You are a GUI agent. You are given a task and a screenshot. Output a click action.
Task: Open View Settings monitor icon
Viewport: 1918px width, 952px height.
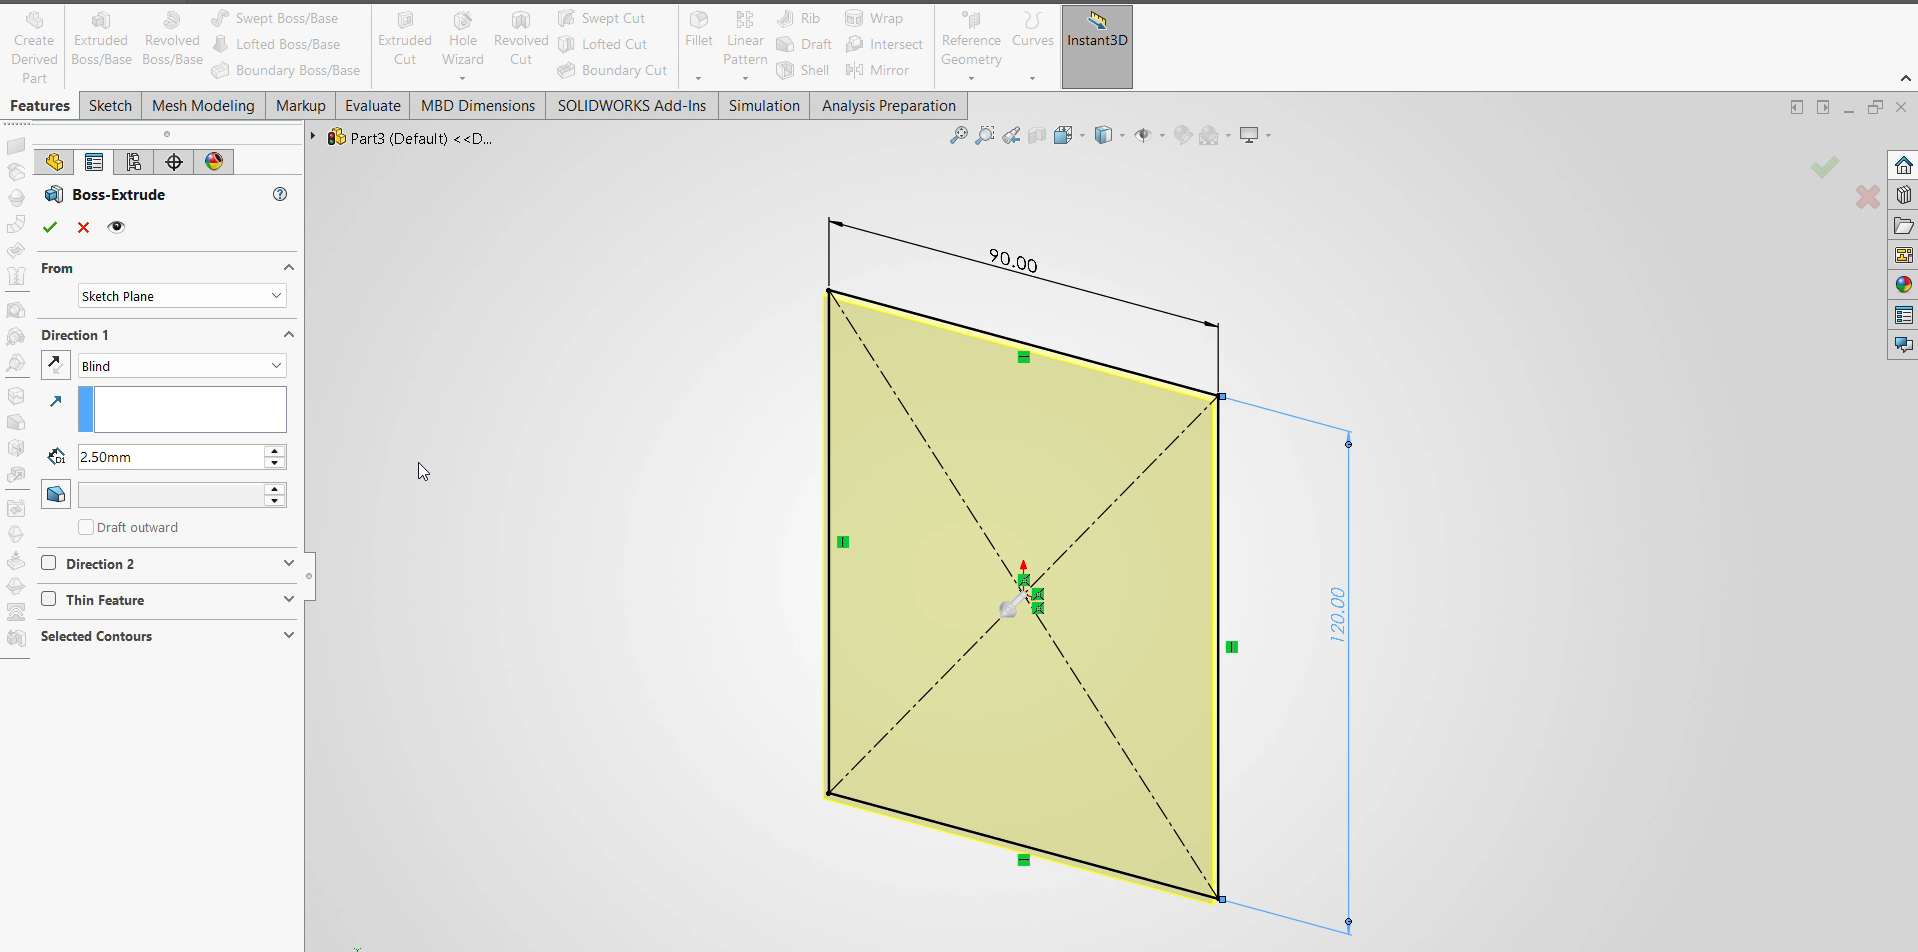point(1249,135)
